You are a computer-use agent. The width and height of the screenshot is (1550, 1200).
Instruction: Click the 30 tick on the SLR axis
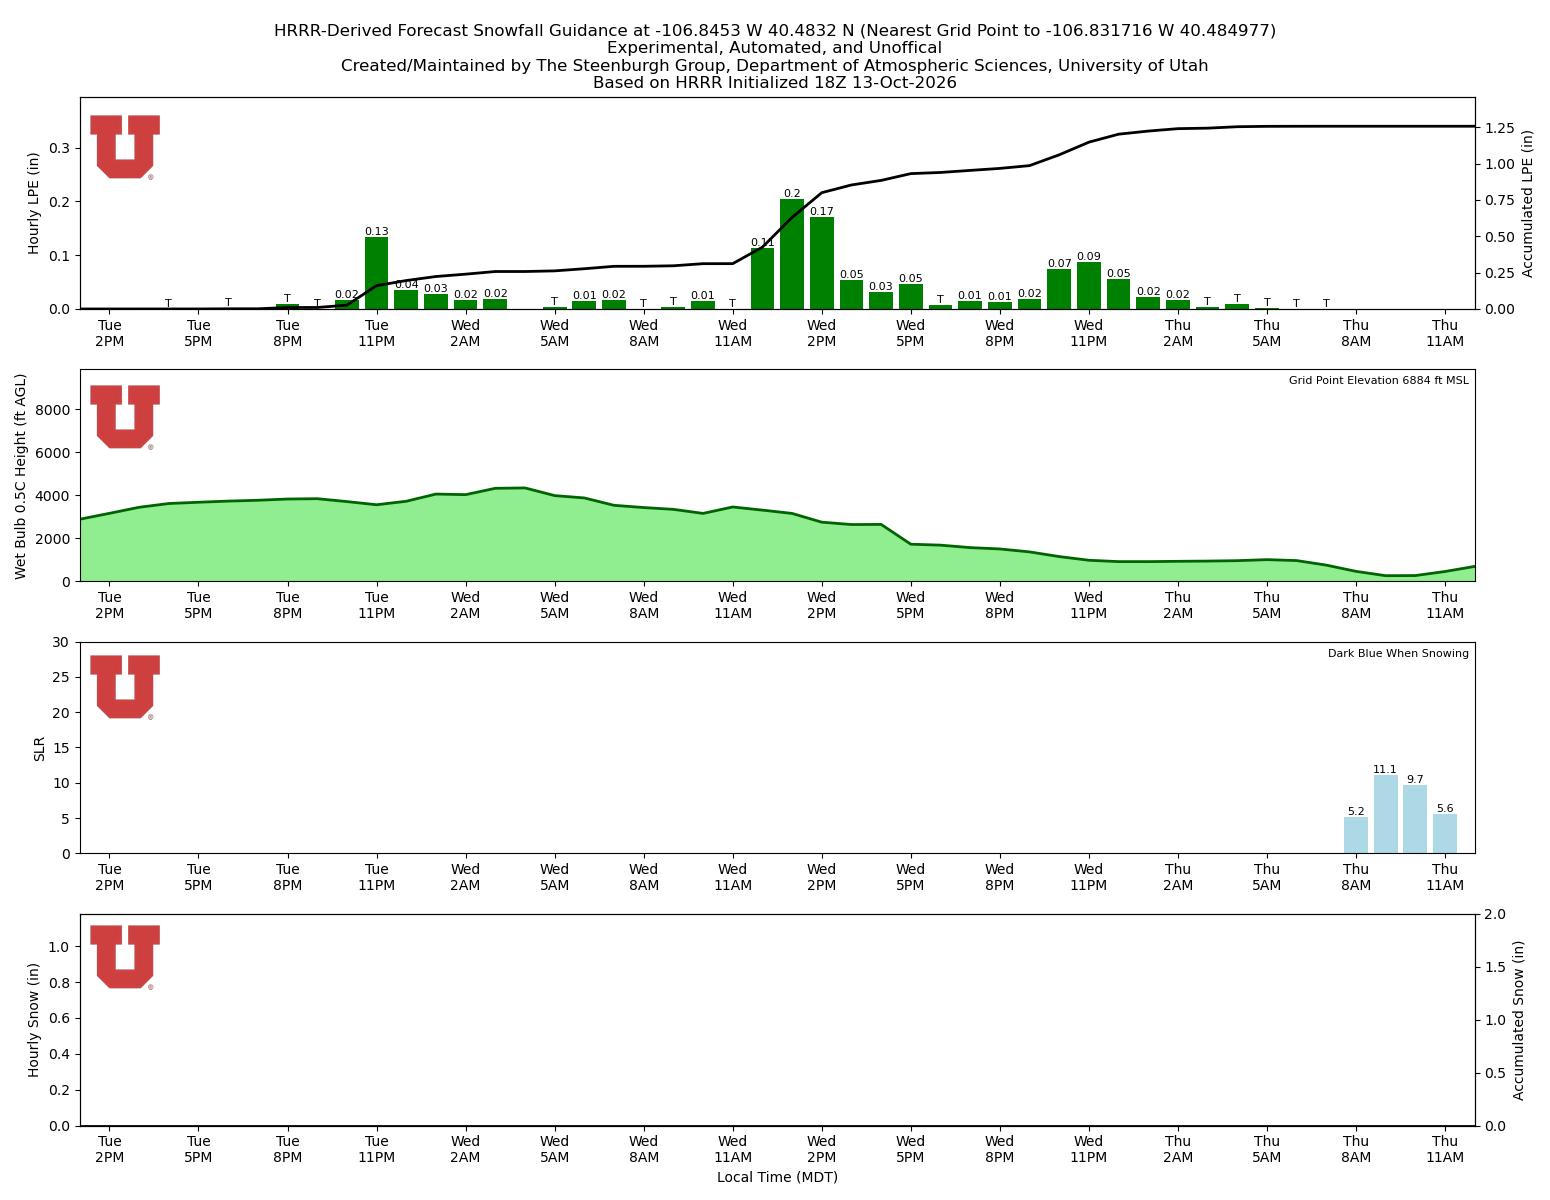click(63, 642)
